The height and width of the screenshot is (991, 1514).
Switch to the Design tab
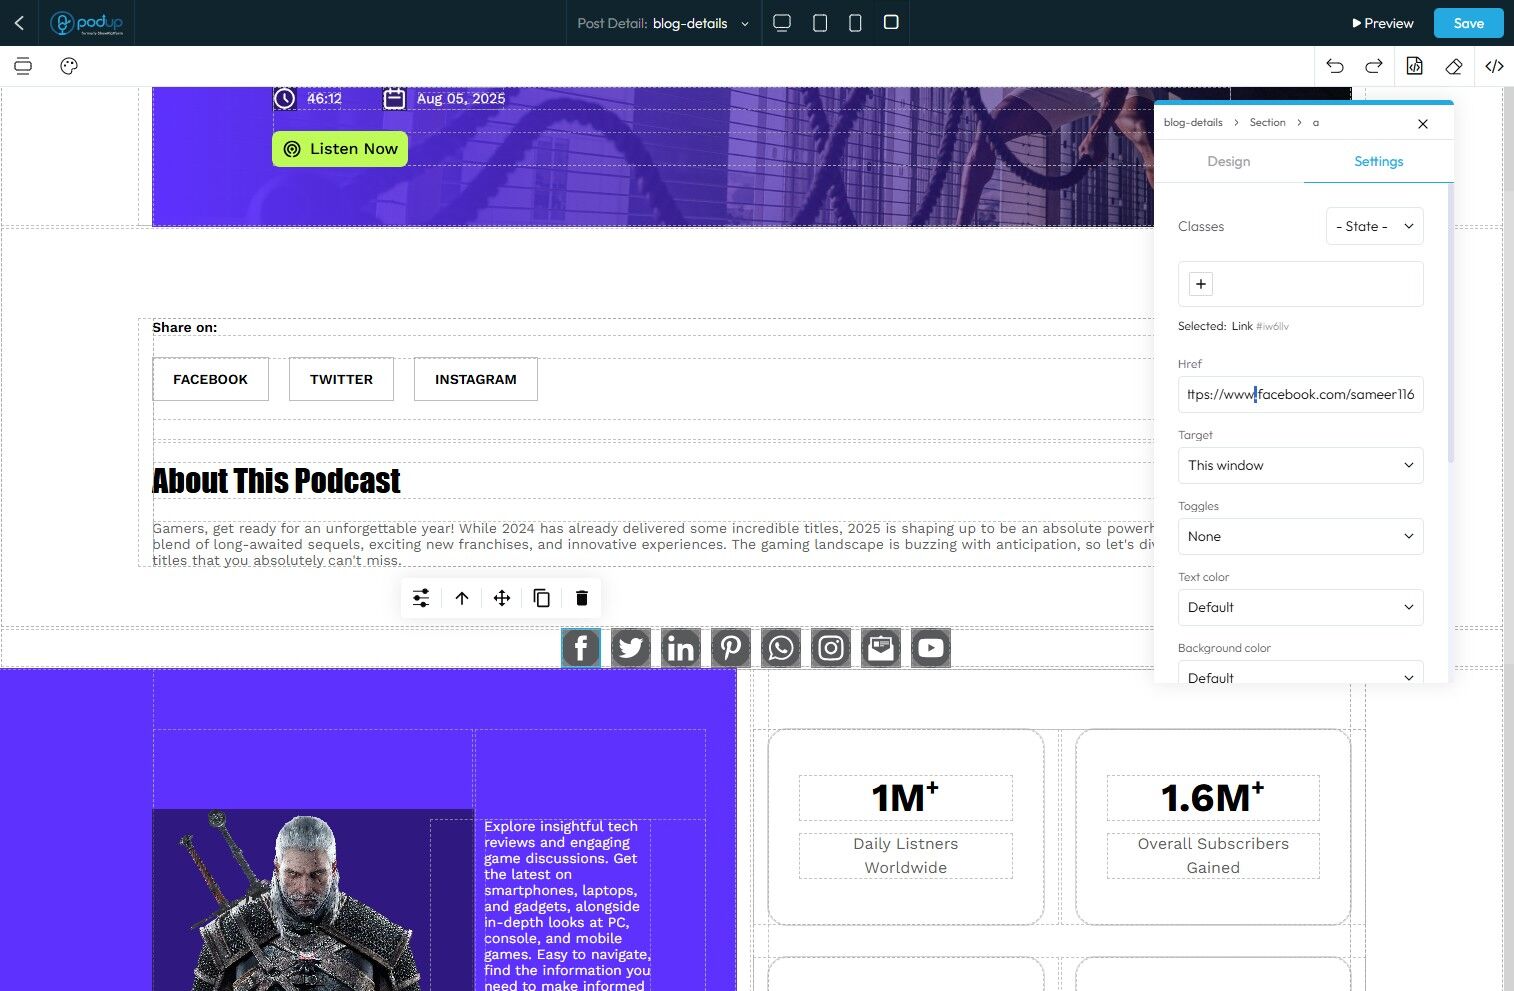tap(1229, 161)
